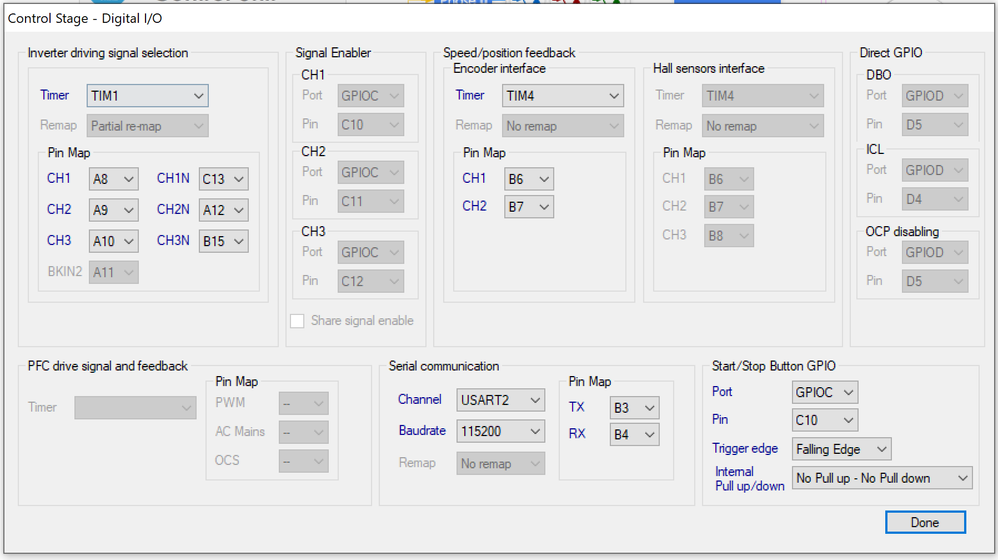
Task: Open the Encoder CH1 pin B6 dropdown
Action: pyautogui.click(x=528, y=179)
